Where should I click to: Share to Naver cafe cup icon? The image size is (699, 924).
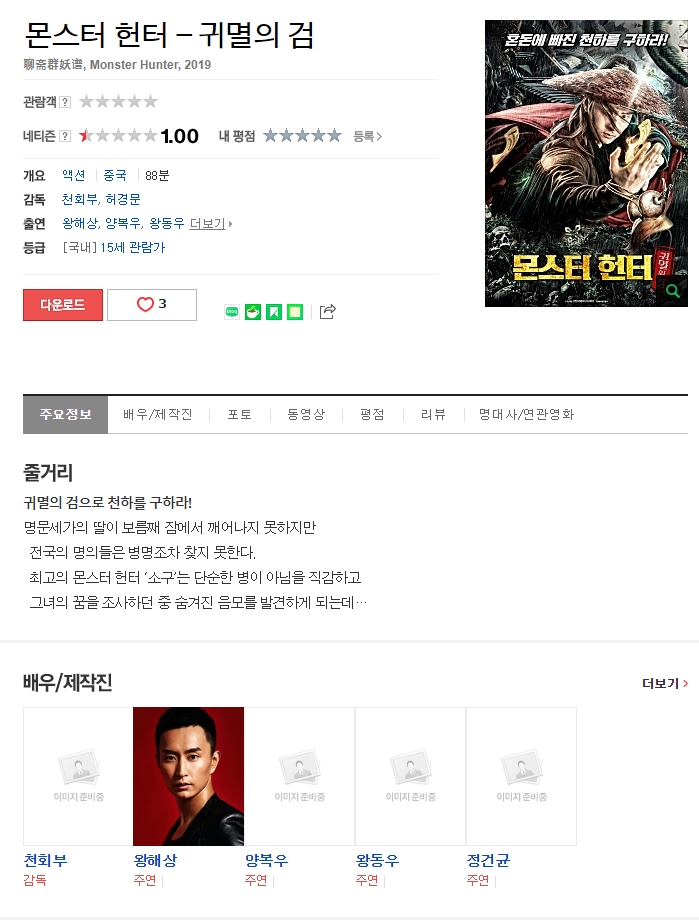pos(253,312)
